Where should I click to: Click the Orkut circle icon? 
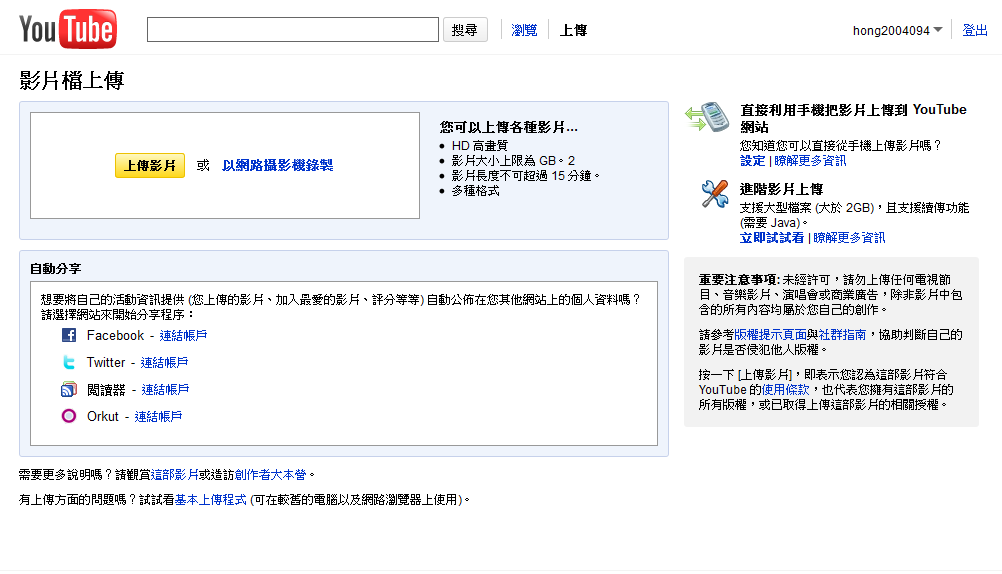click(x=69, y=416)
